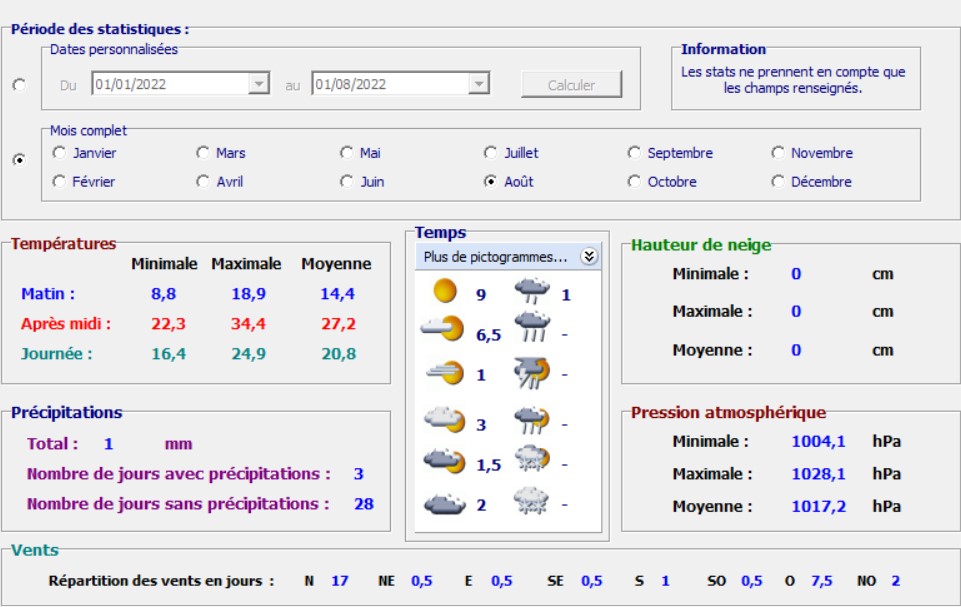Click the thunderstorm with sun pictogram
The image size is (961, 607).
click(x=531, y=373)
